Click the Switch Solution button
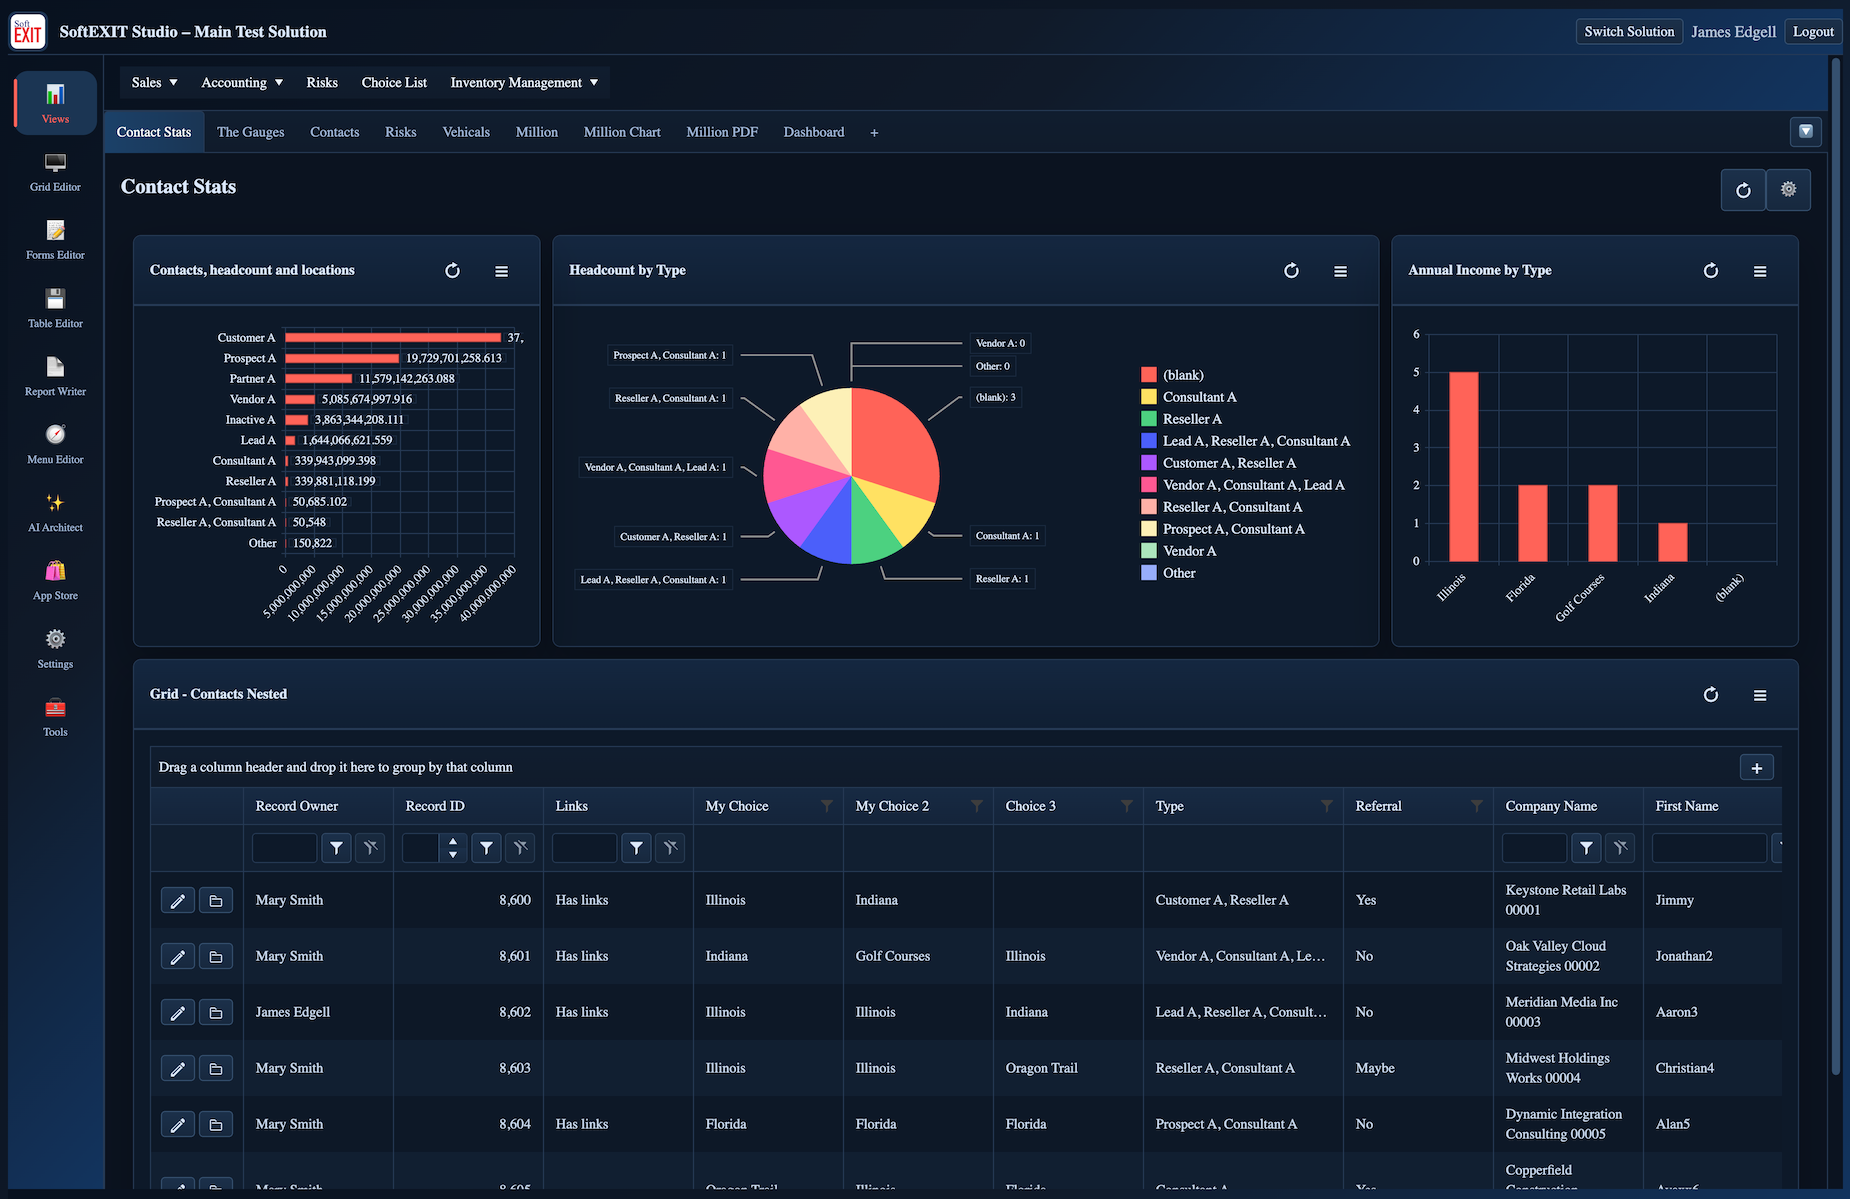 [1629, 31]
